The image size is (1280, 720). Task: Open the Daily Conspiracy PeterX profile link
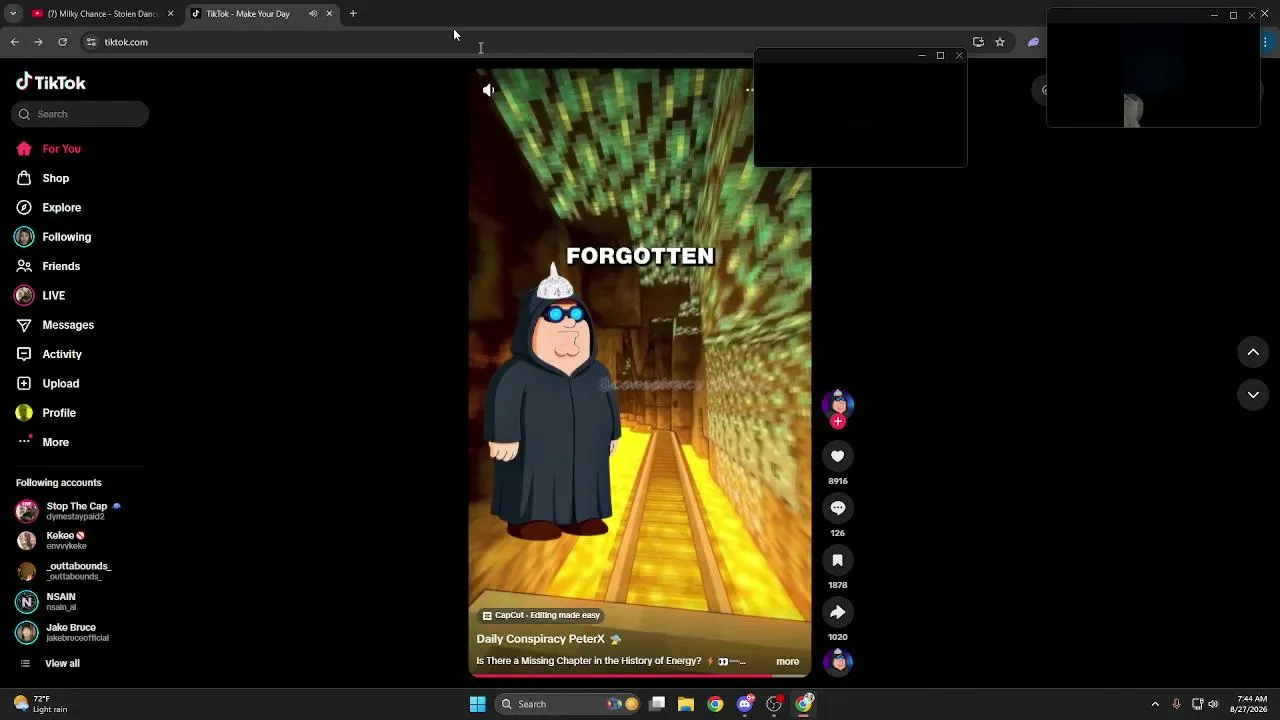coord(540,639)
